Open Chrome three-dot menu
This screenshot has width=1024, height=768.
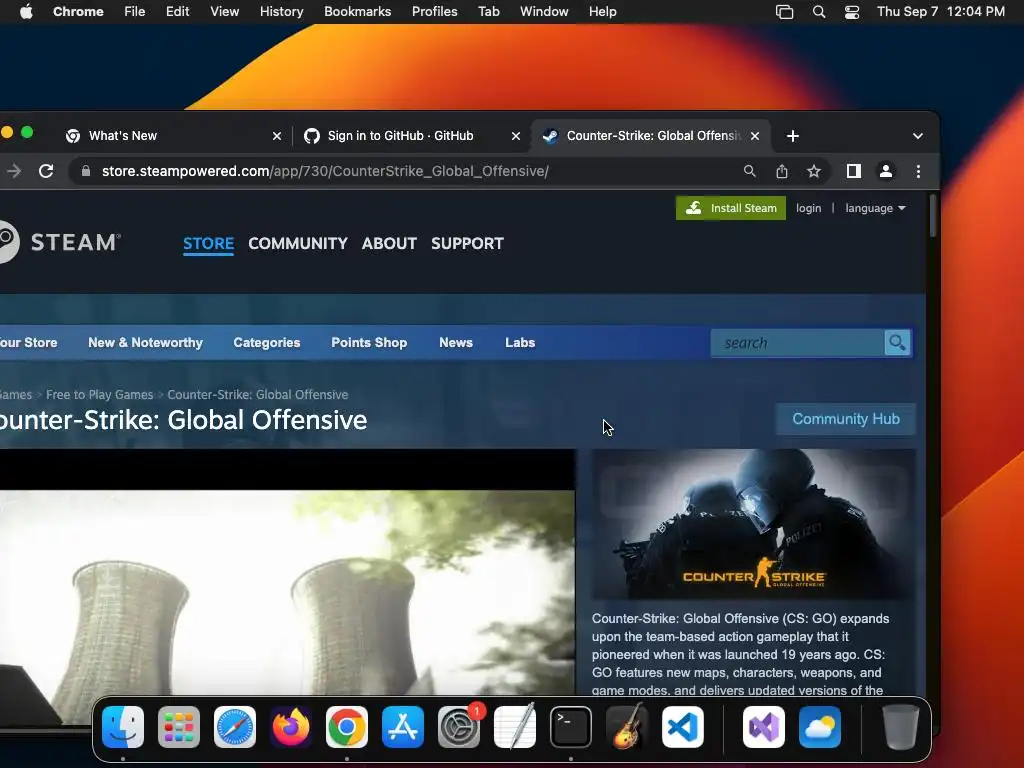(x=918, y=171)
